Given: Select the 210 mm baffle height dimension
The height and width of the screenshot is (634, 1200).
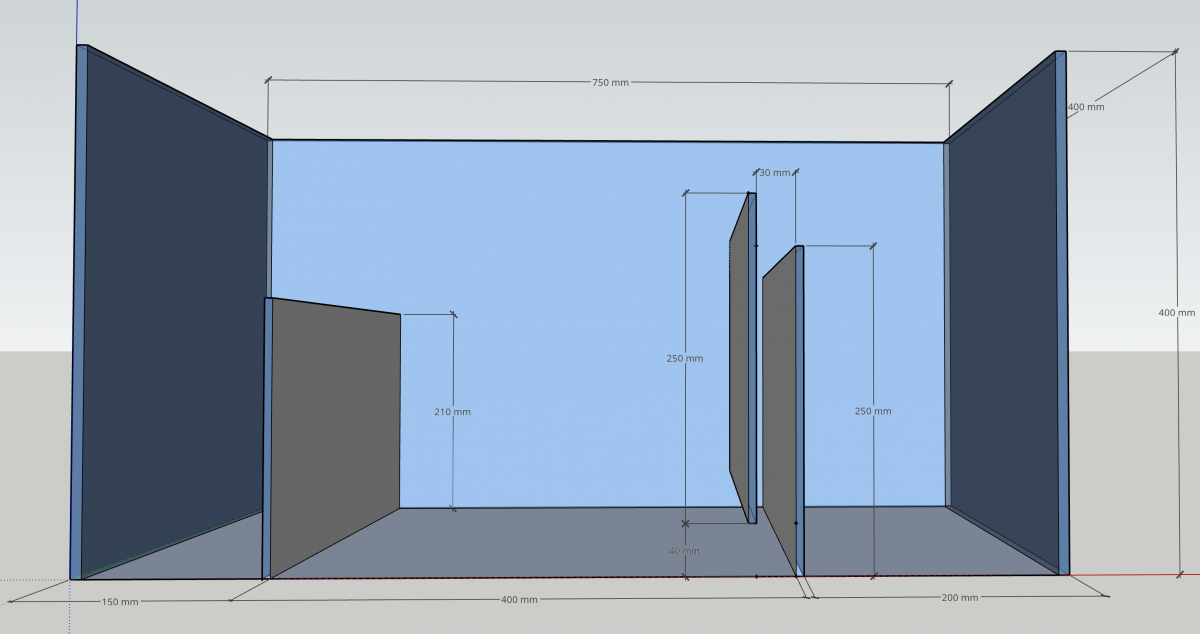Looking at the screenshot, I should [x=452, y=412].
